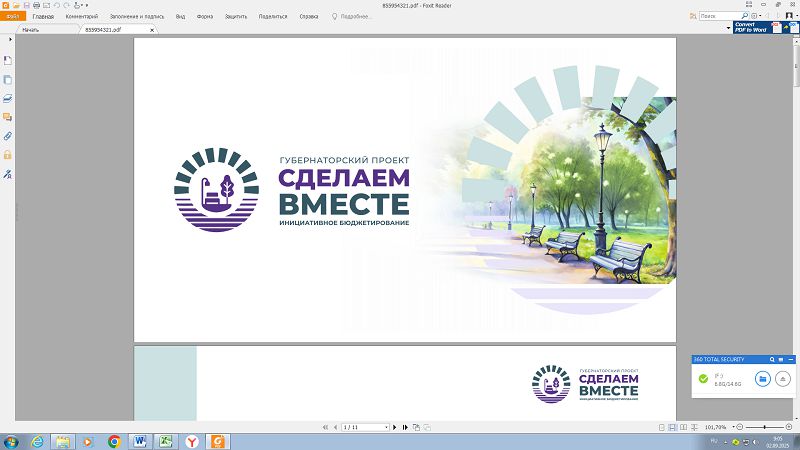
Task: Open the Комментарий ribbon tab
Action: click(82, 17)
